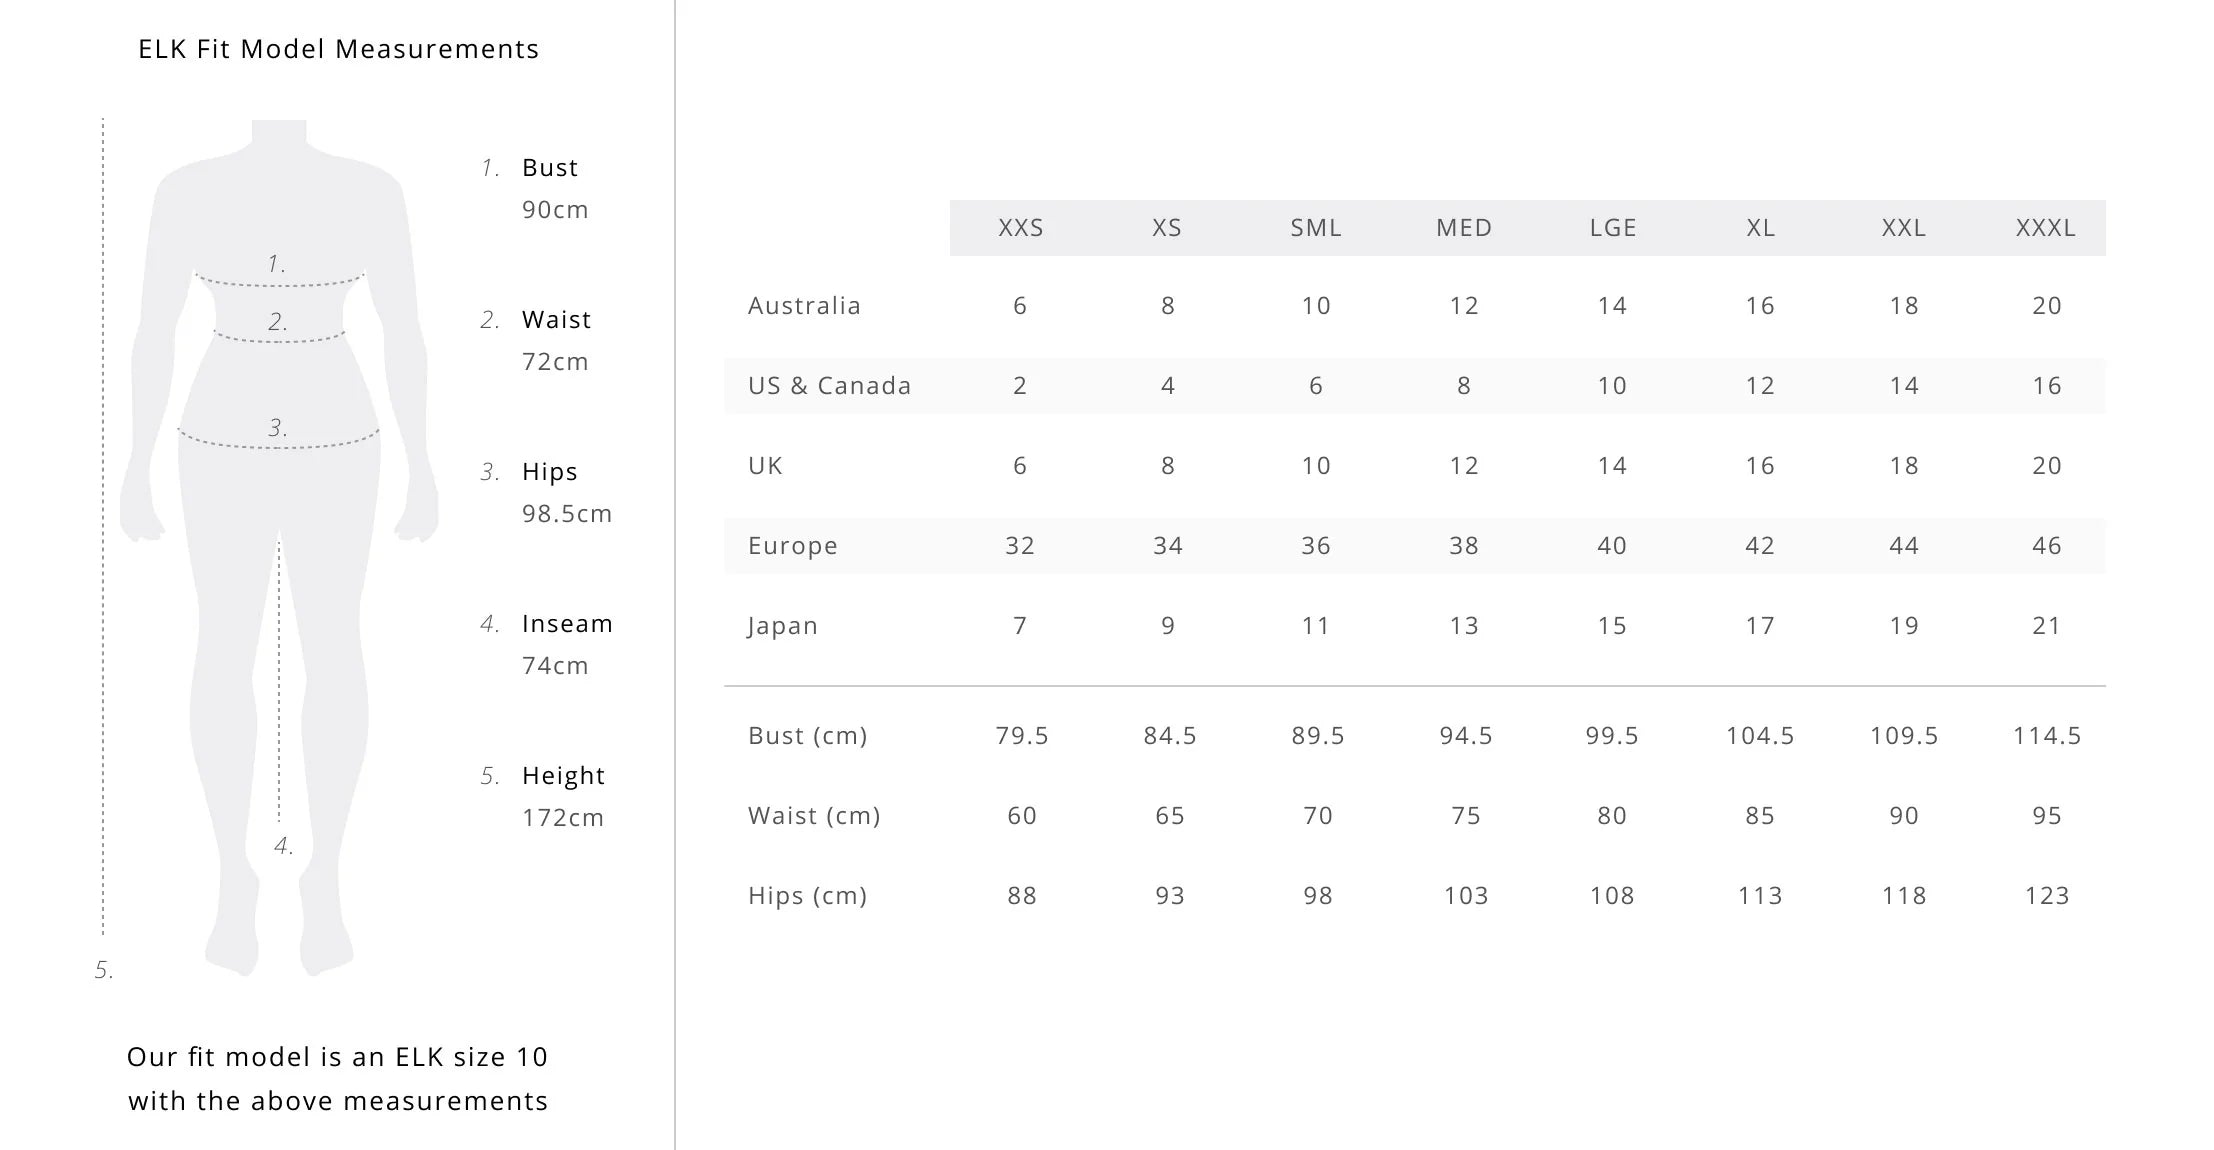The width and height of the screenshot is (2214, 1150).
Task: Click the Height 172cm measurement
Action: tap(563, 797)
